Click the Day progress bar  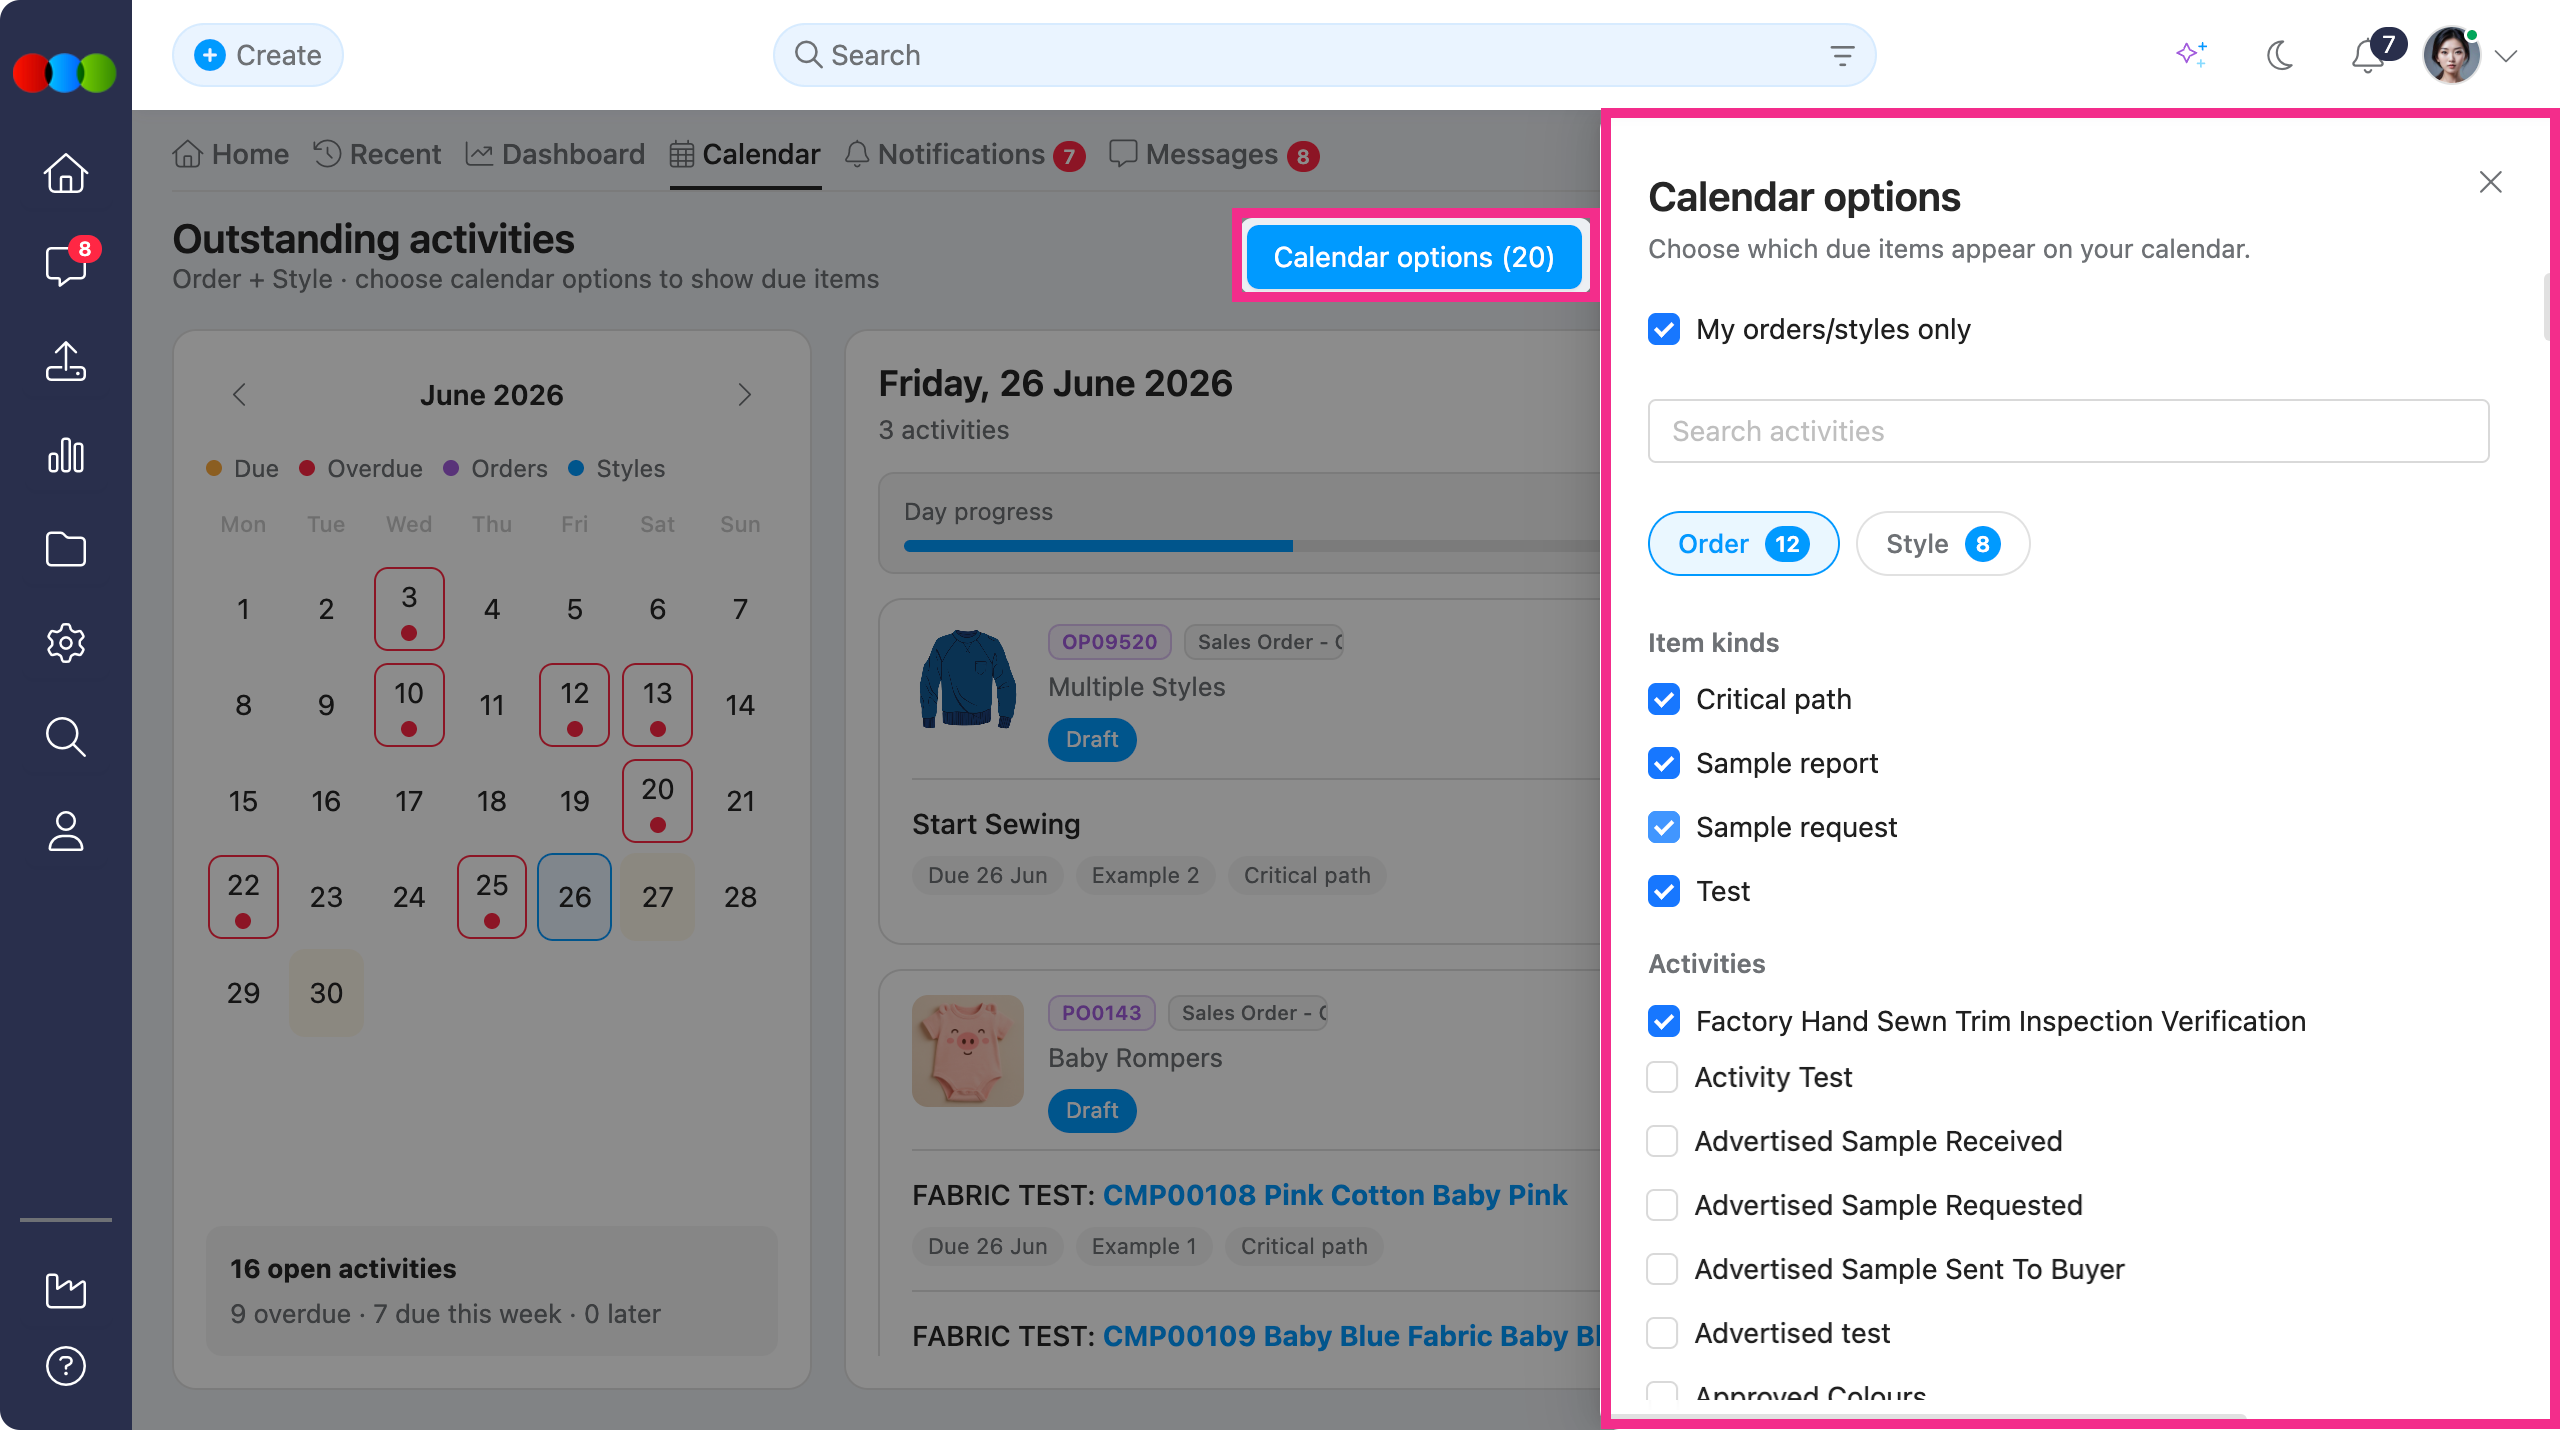1250,546
